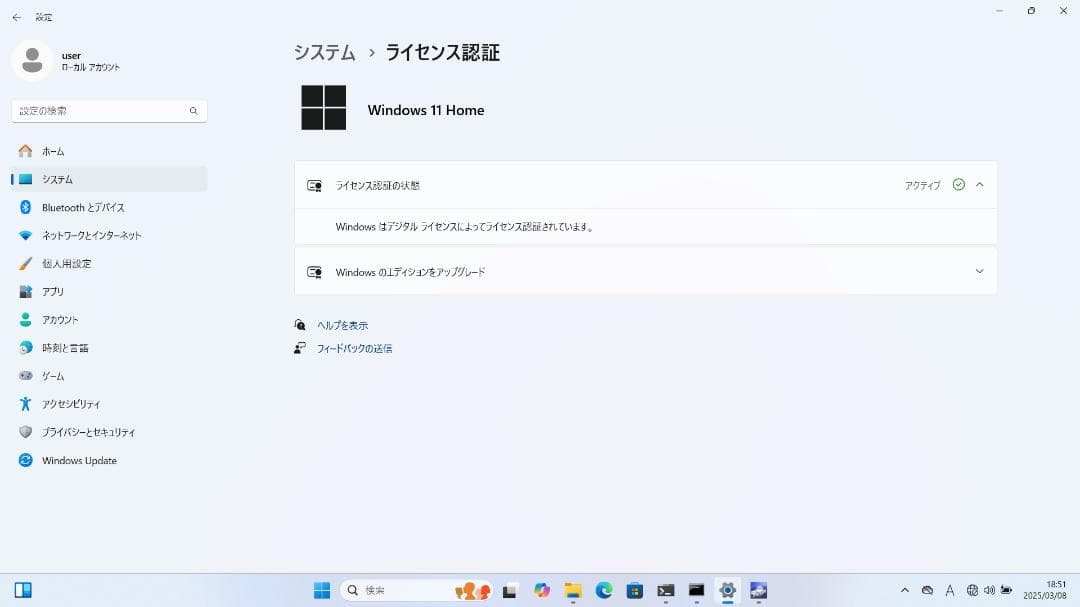The width and height of the screenshot is (1080, 607).
Task: Navigate back via the システム breadcrumb
Action: coord(323,52)
